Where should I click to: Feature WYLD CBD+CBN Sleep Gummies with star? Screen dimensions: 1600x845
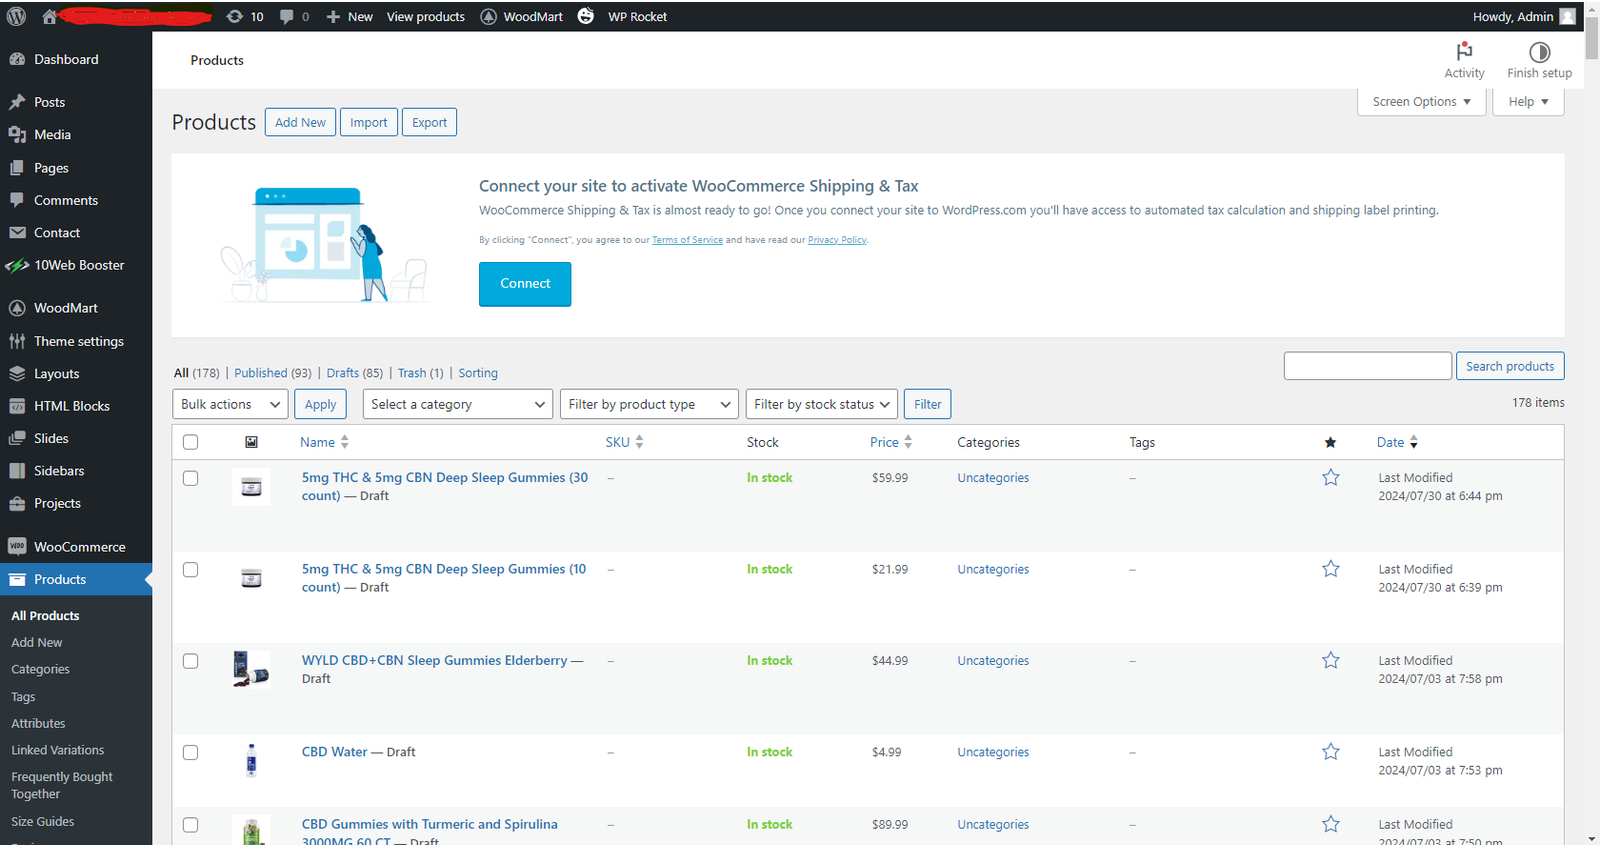[x=1330, y=660]
